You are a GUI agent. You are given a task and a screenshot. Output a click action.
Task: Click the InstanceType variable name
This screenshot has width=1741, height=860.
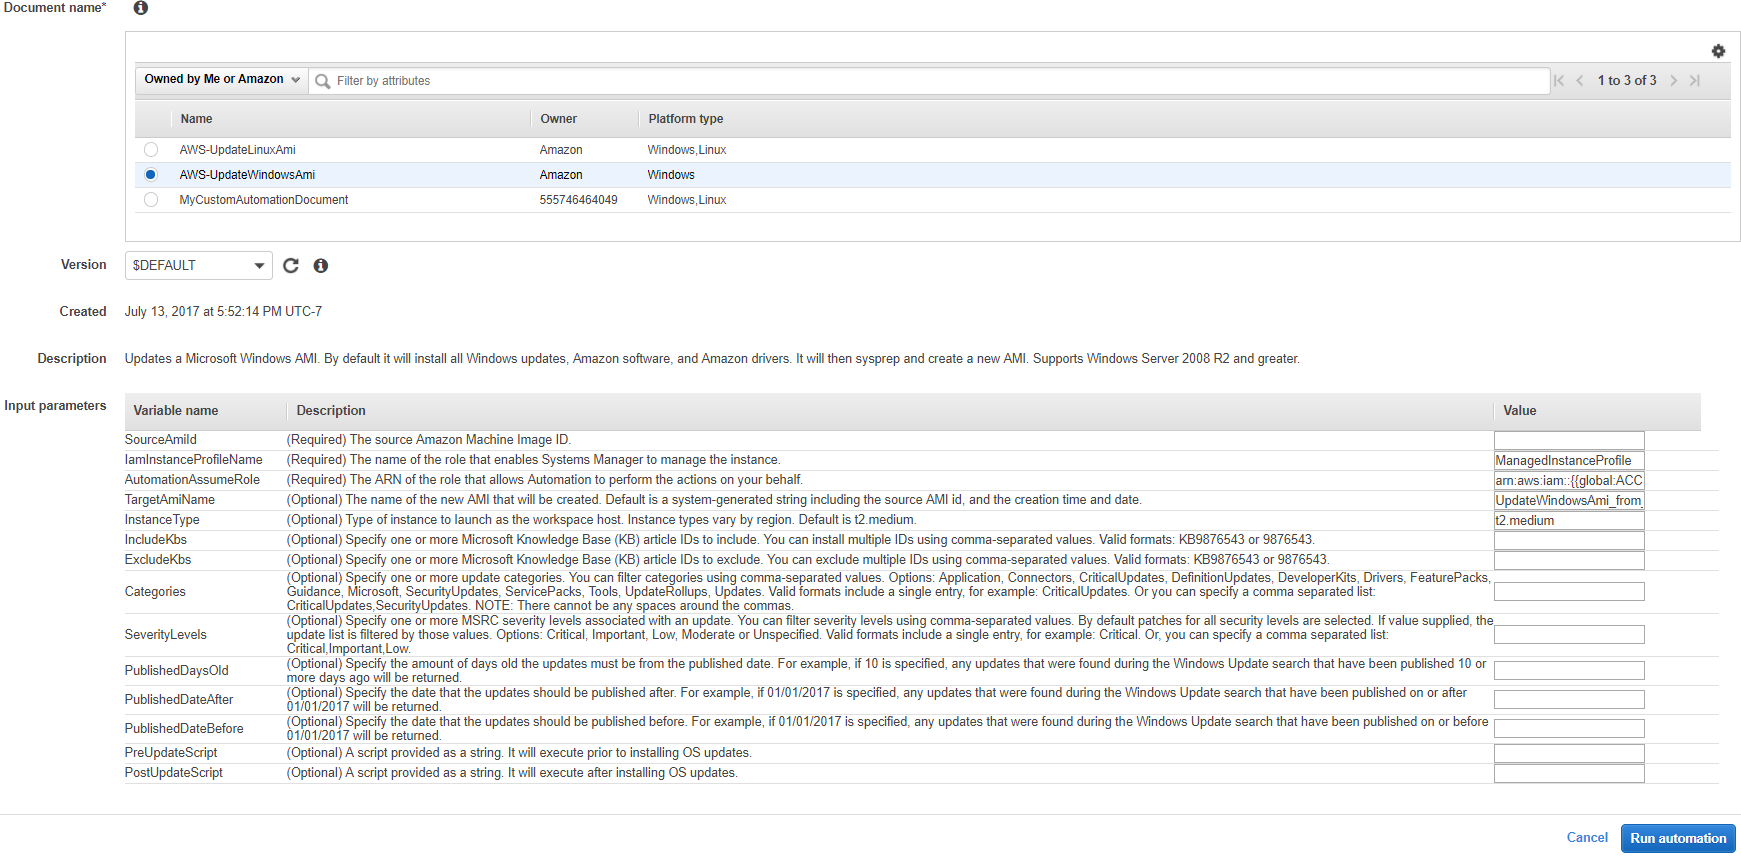pos(162,520)
